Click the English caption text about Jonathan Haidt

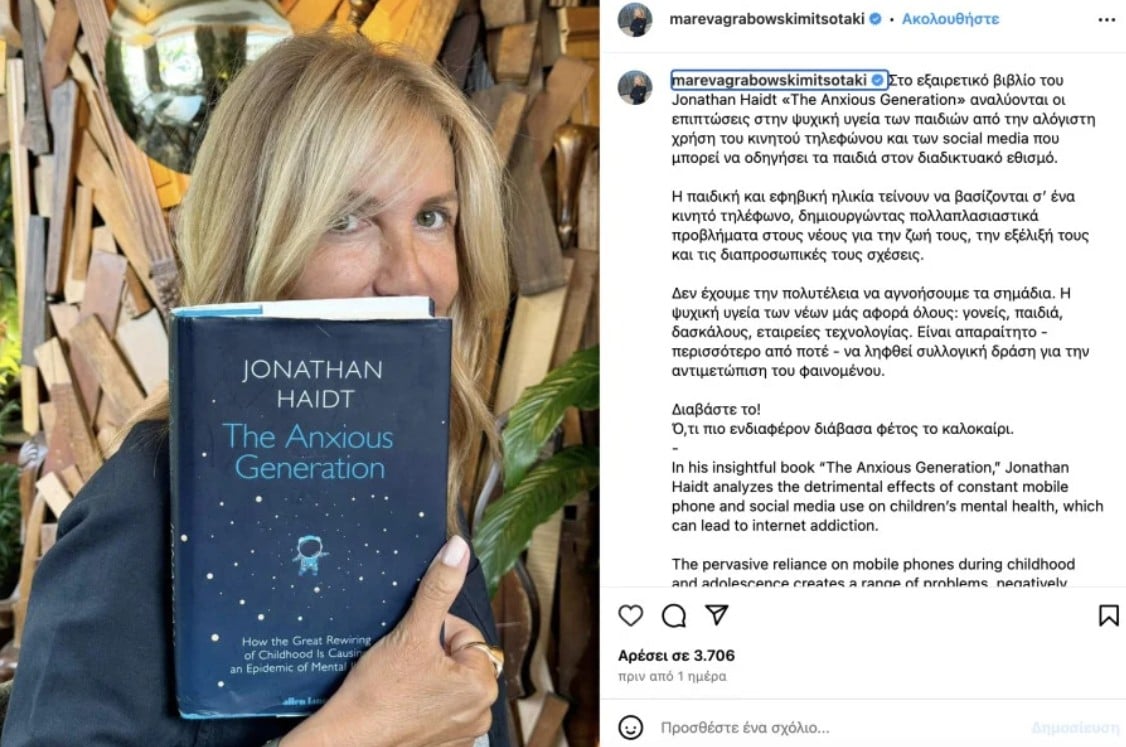coord(887,496)
